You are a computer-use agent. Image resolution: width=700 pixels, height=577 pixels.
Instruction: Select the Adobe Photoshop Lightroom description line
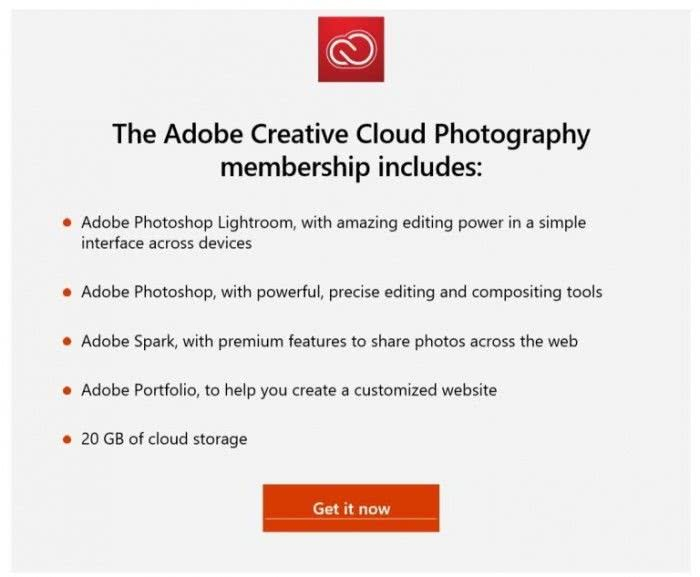pos(333,223)
